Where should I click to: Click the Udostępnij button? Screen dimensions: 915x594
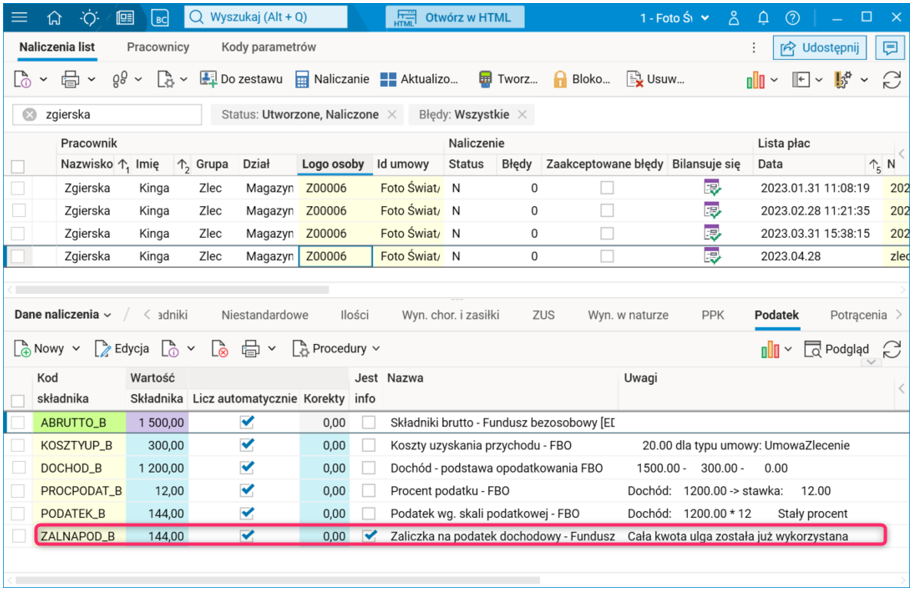[819, 48]
